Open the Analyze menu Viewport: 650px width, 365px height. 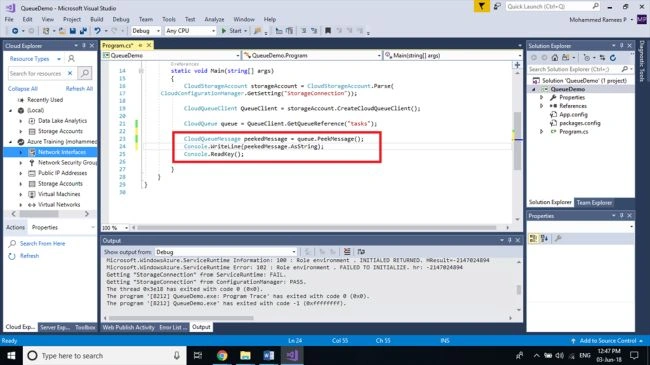(x=214, y=19)
